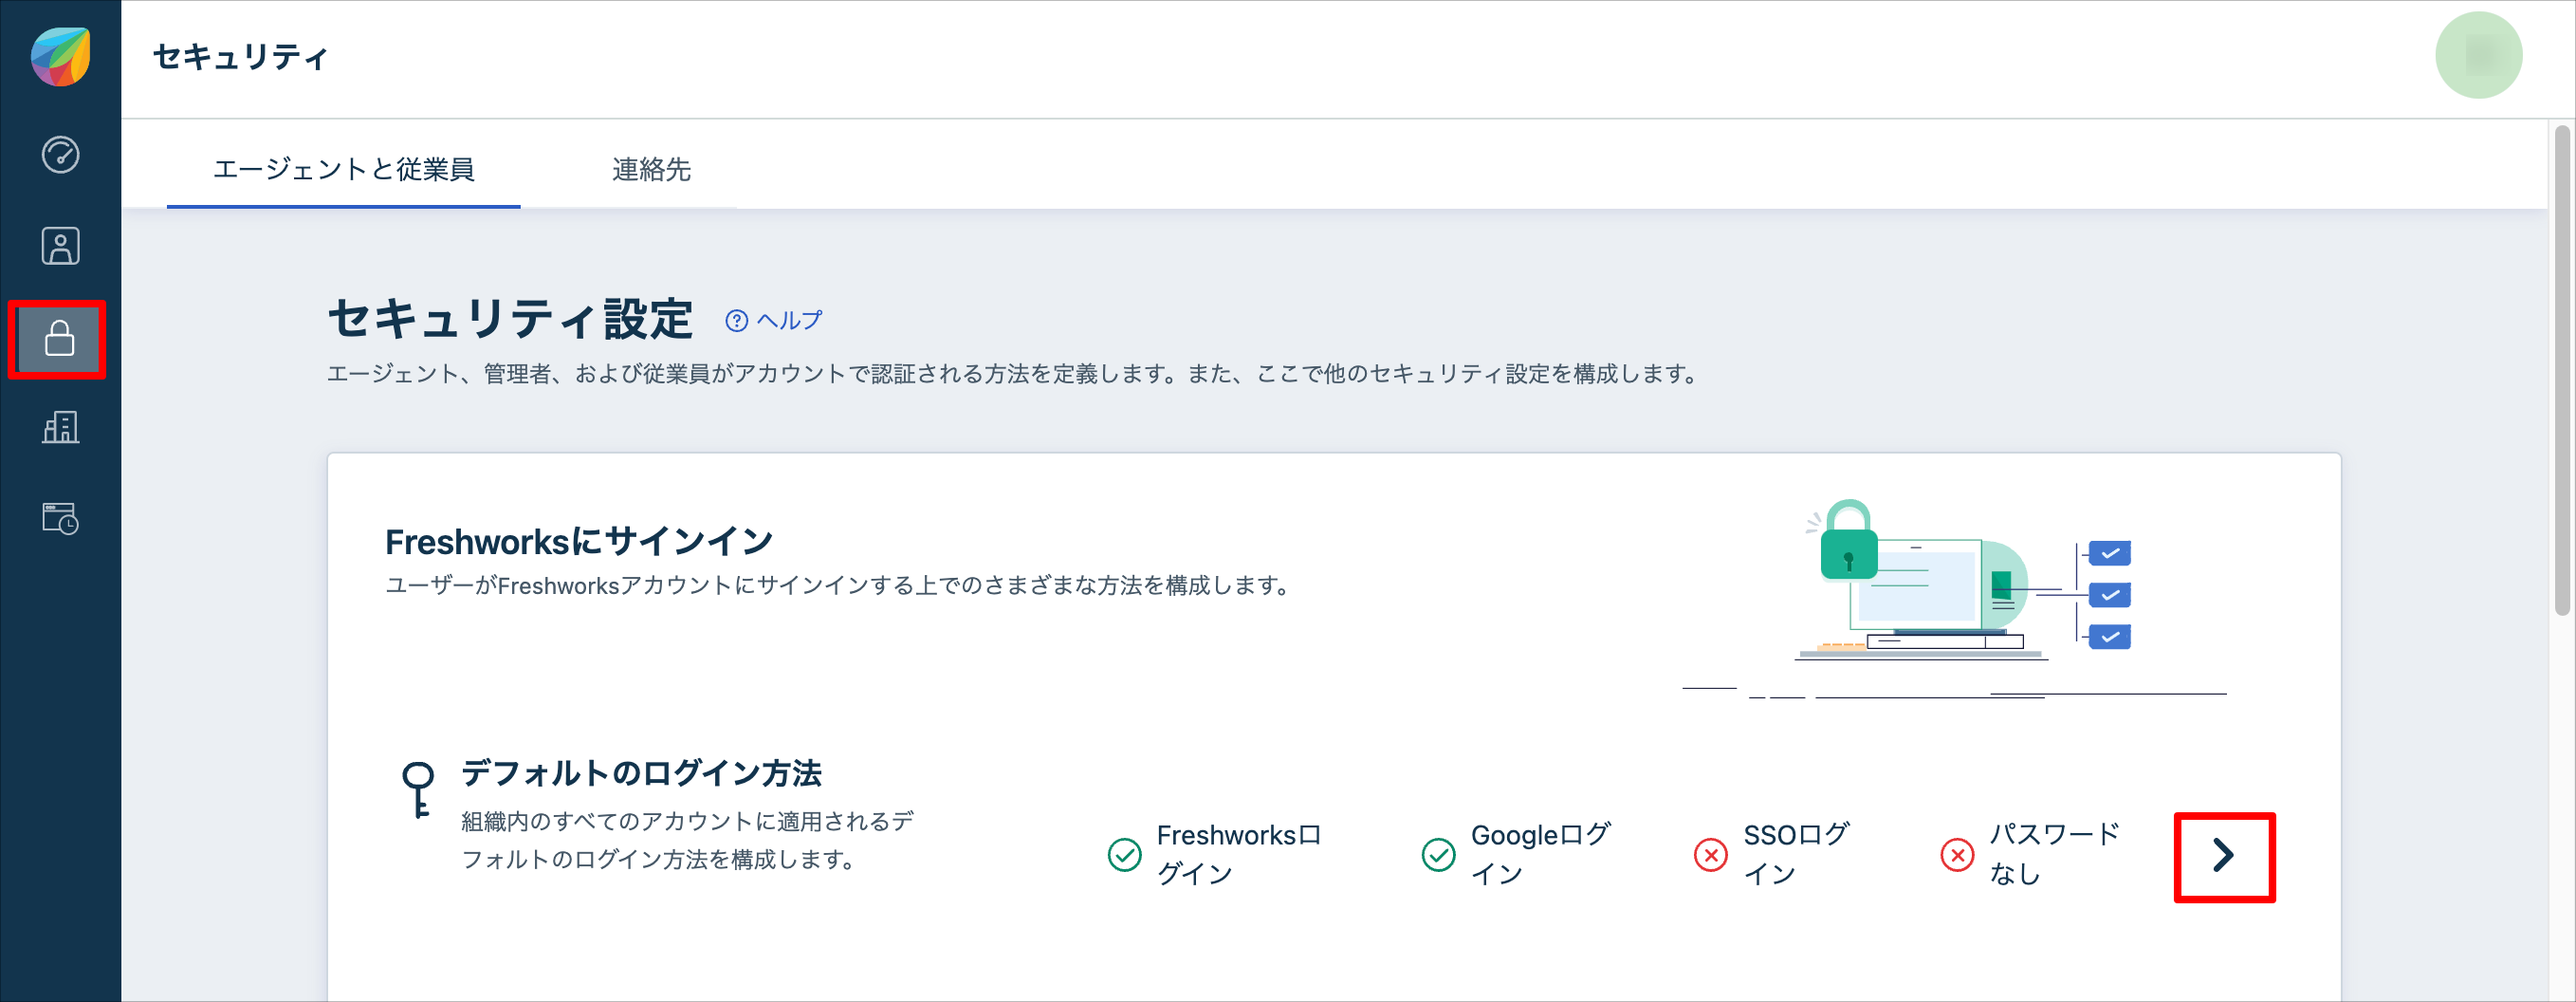Click the red cross icon for SSOログイン
Screen dimensions: 2576x1002
point(1710,855)
